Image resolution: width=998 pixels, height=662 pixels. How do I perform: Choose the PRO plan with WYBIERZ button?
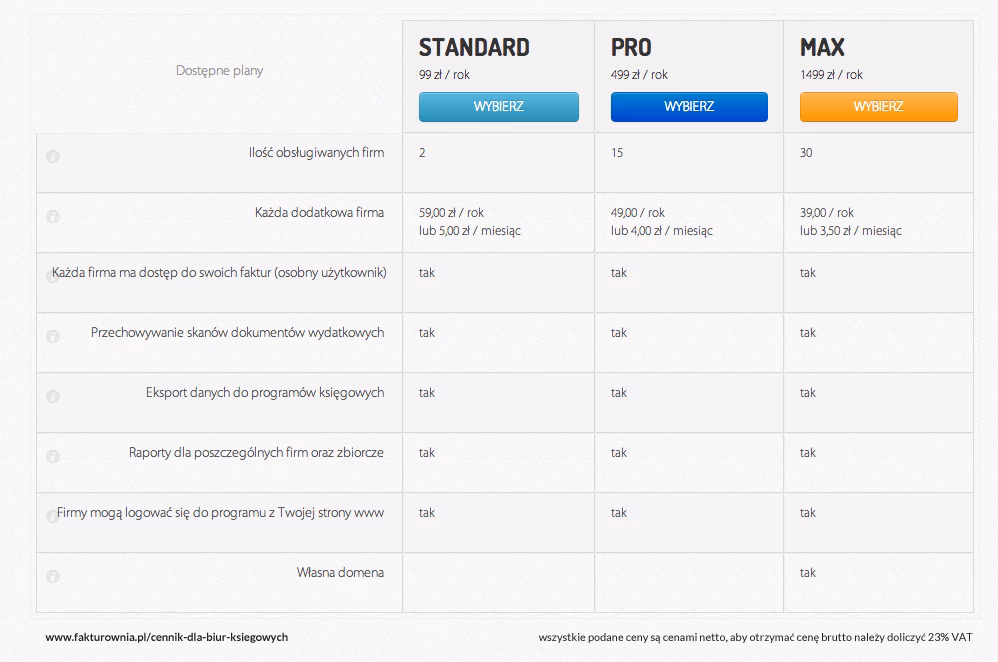689,107
